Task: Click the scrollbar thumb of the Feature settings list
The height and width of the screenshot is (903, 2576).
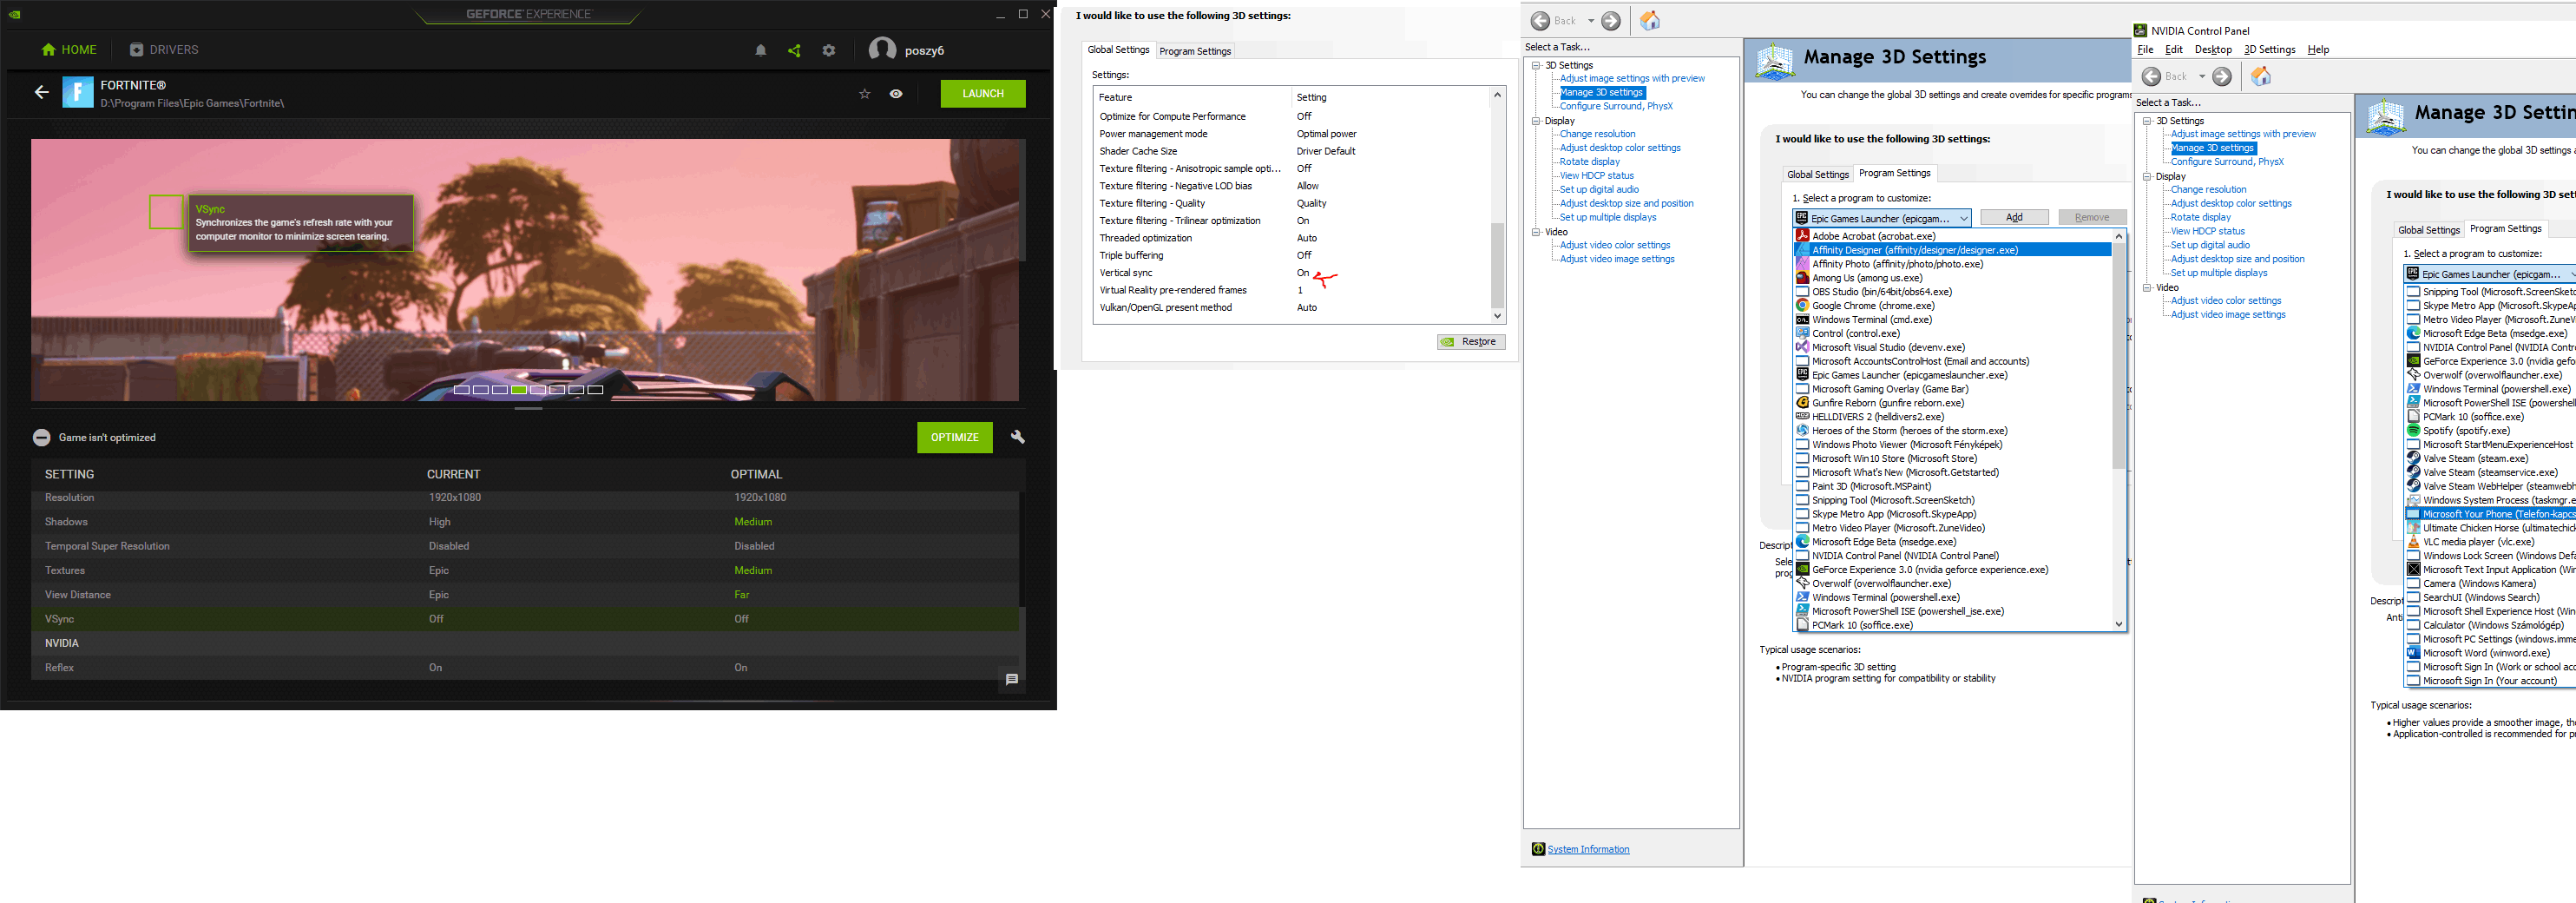Action: (x=1497, y=264)
